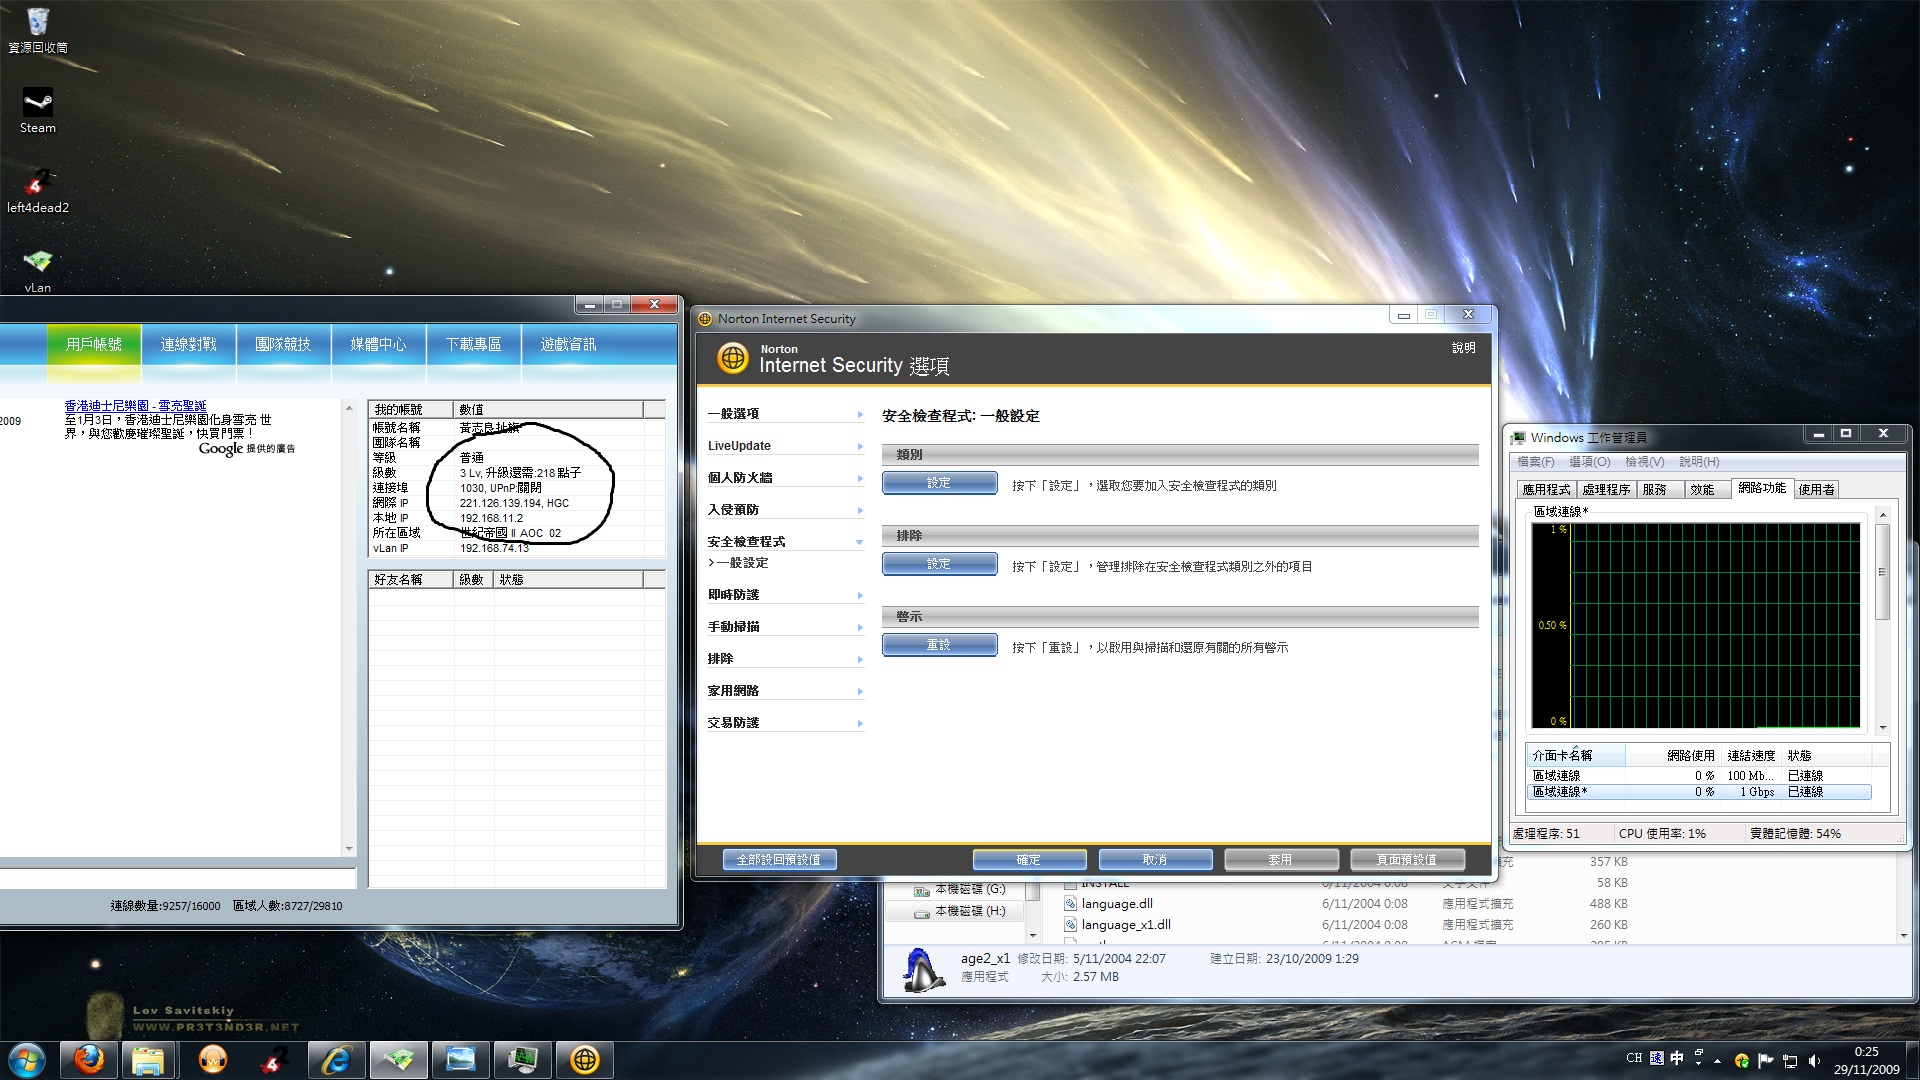1920x1080 pixels.
Task: Launch Firefox from the taskbar
Action: point(89,1059)
